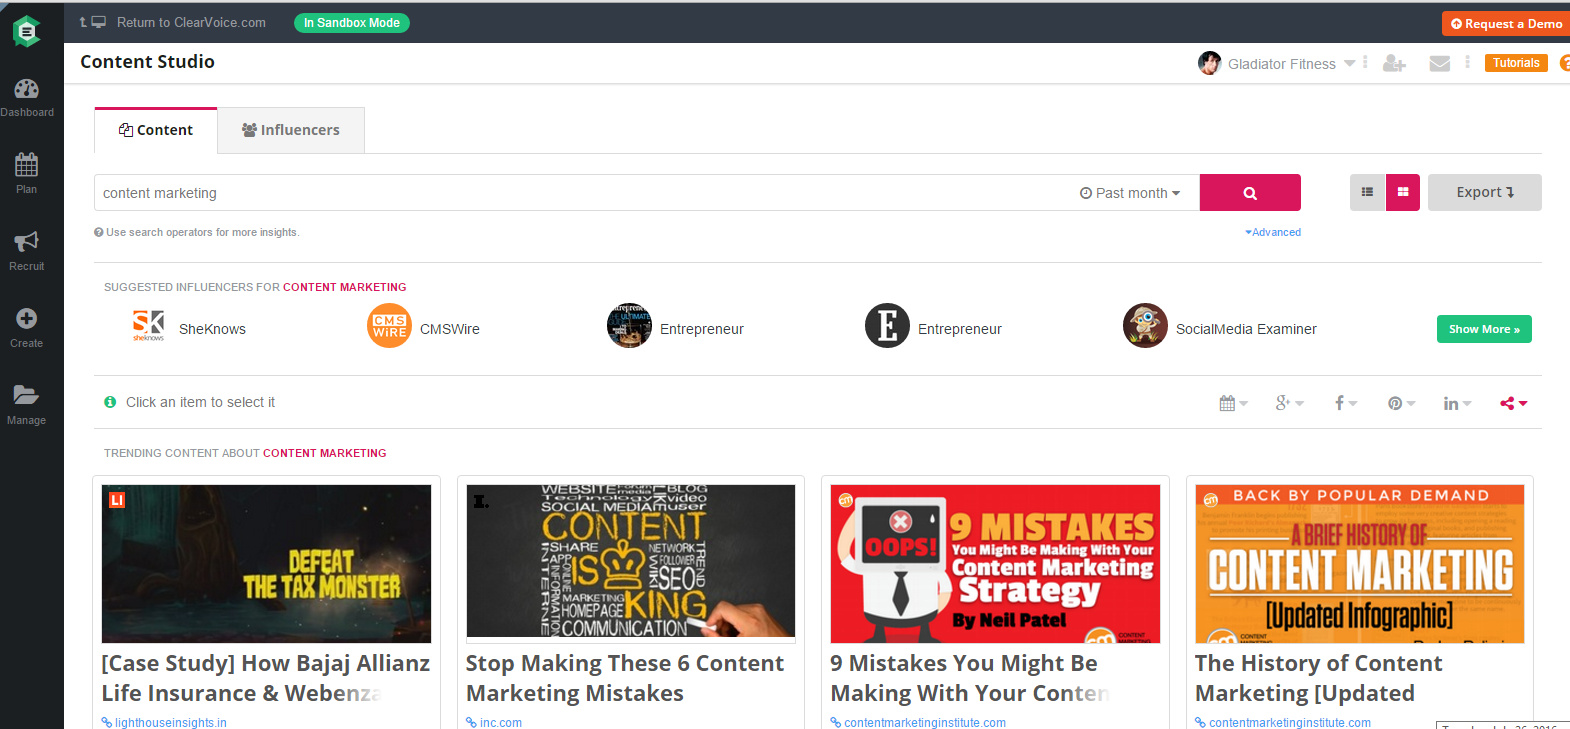1570x729 pixels.
Task: Click The History of Content Marketing title
Action: pos(1318,678)
